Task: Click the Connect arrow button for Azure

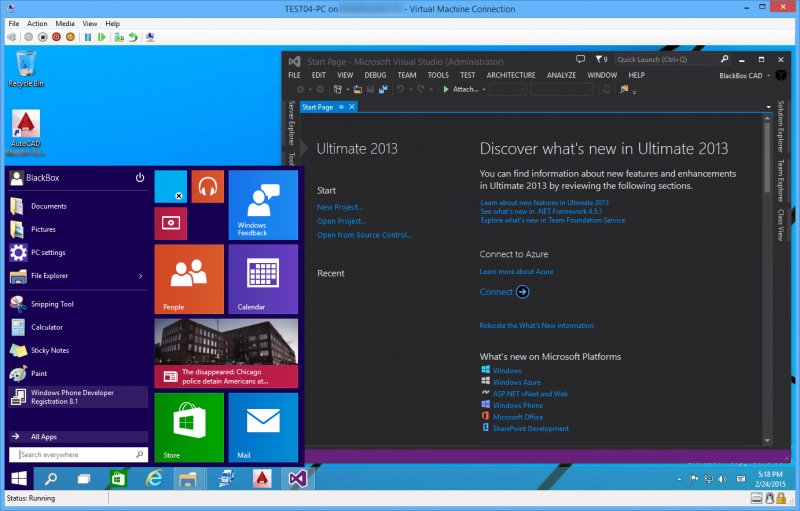Action: point(522,292)
